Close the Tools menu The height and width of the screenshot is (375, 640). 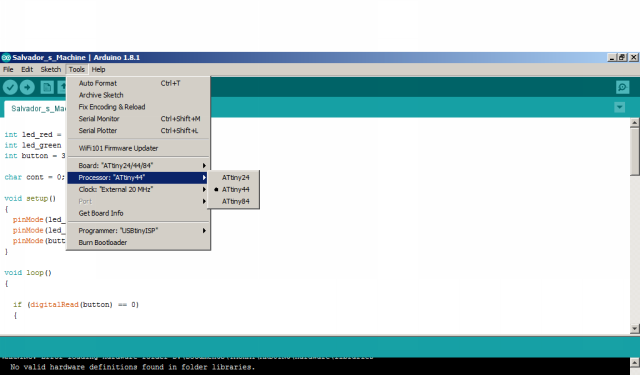pyautogui.click(x=77, y=69)
